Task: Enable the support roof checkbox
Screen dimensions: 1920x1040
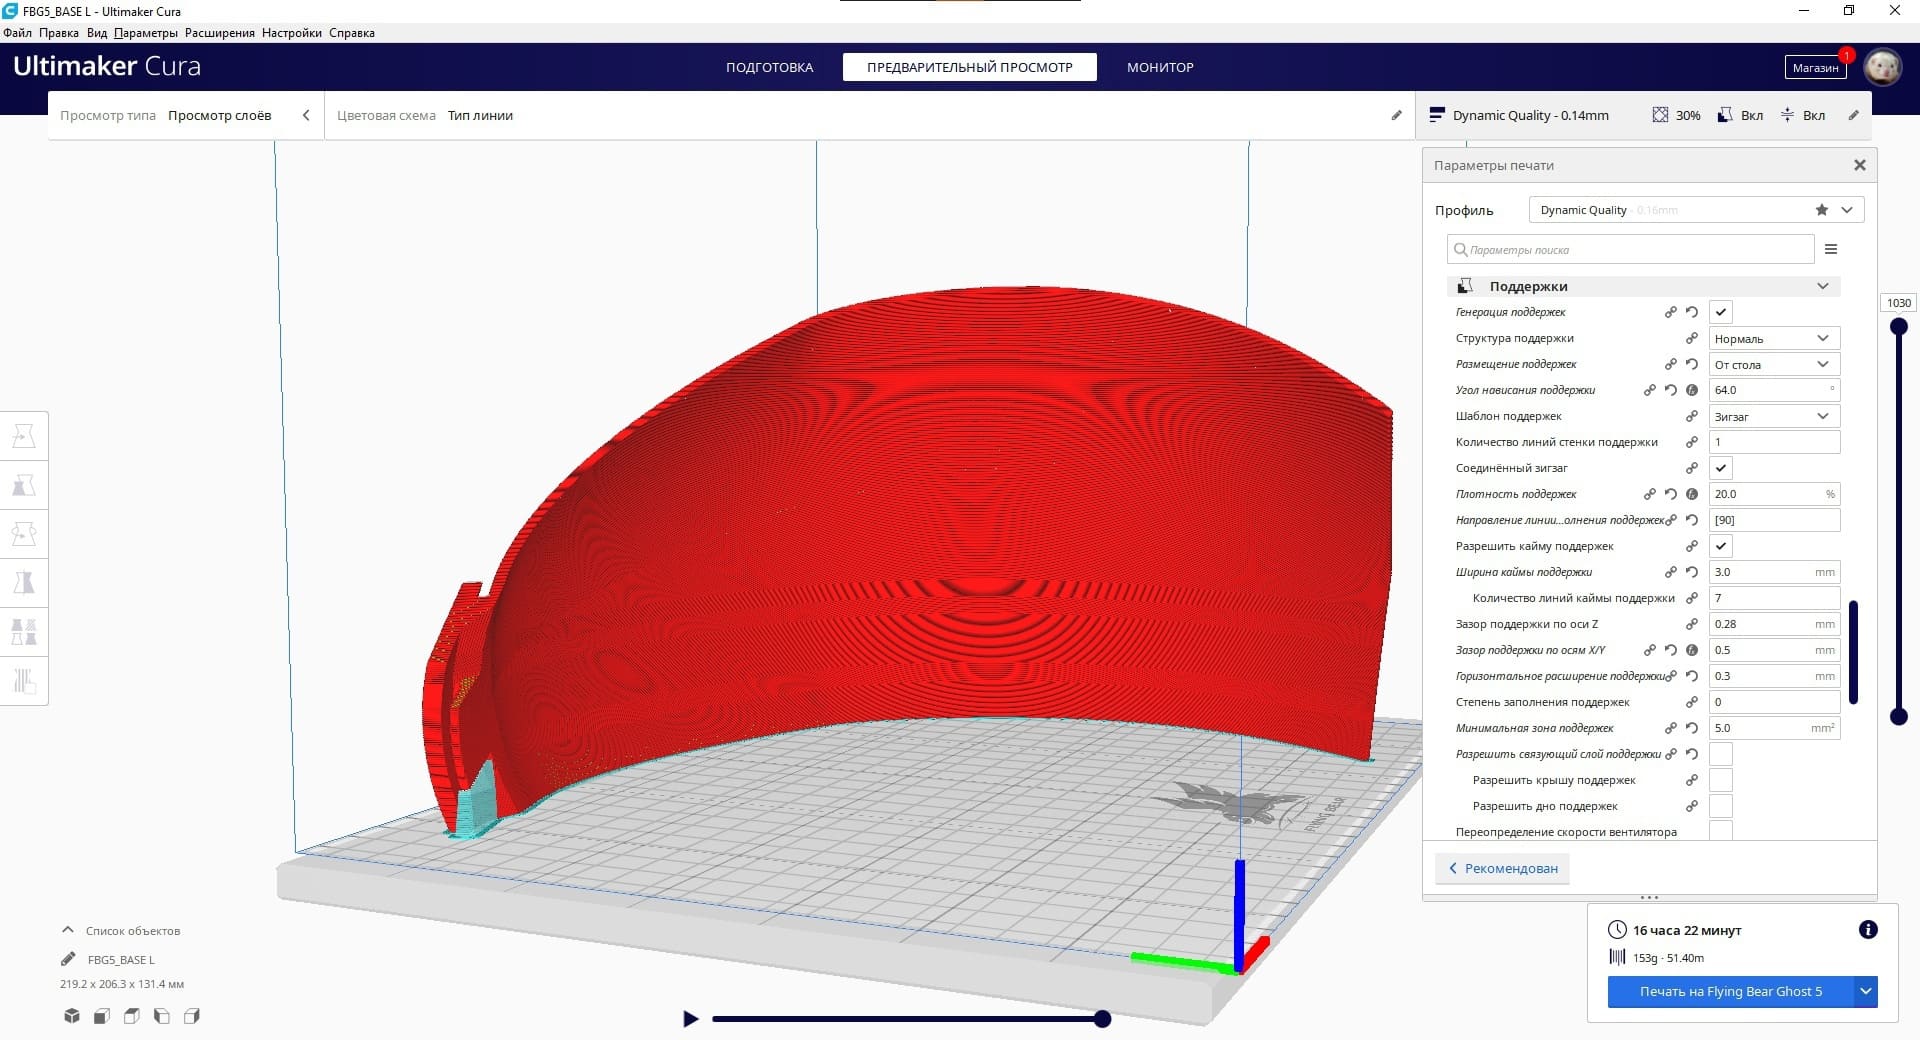Action: 1721,780
